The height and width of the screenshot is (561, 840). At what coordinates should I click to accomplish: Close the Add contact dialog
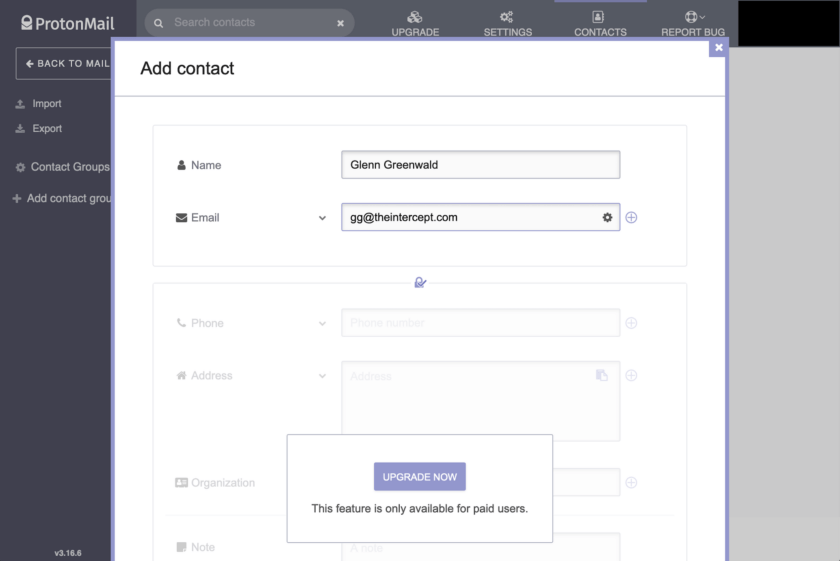(718, 48)
